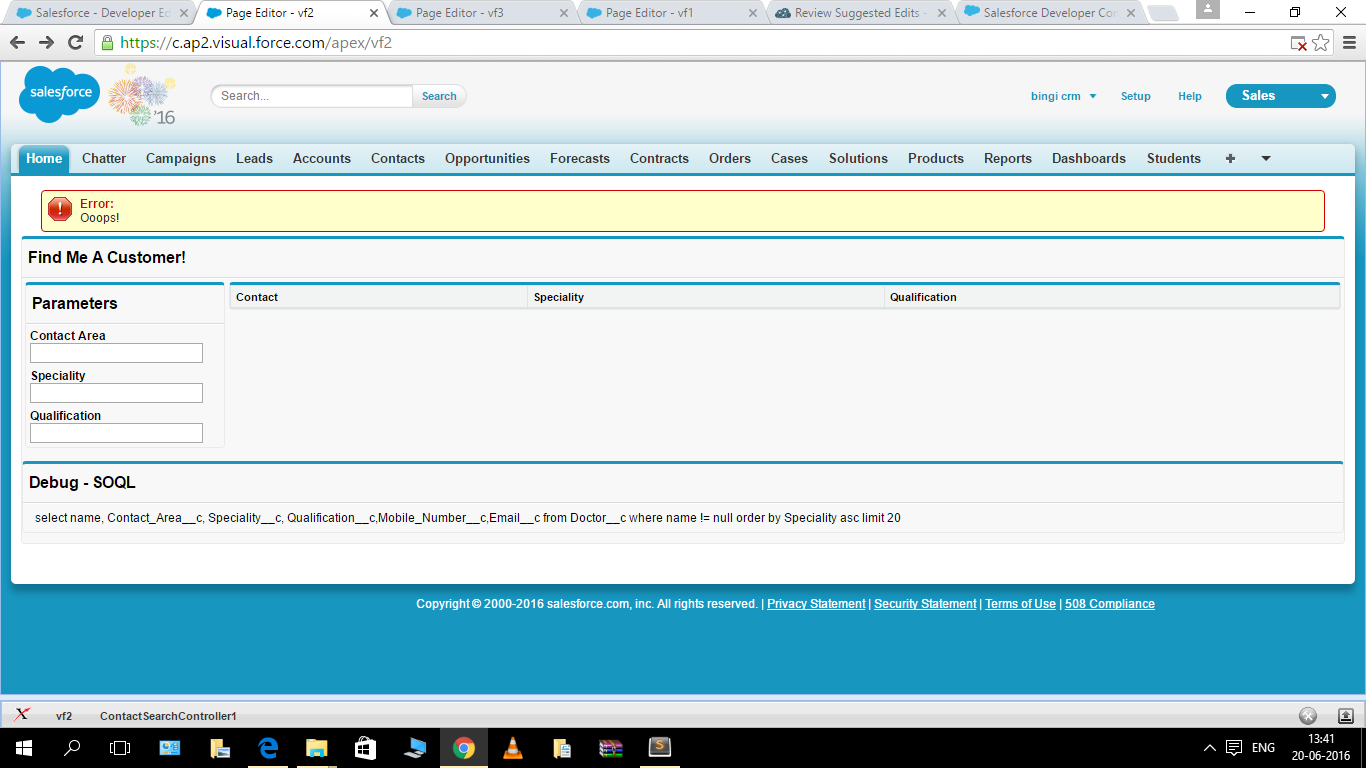Open WinRAR from the taskbar
1366x768 pixels.
click(610, 748)
